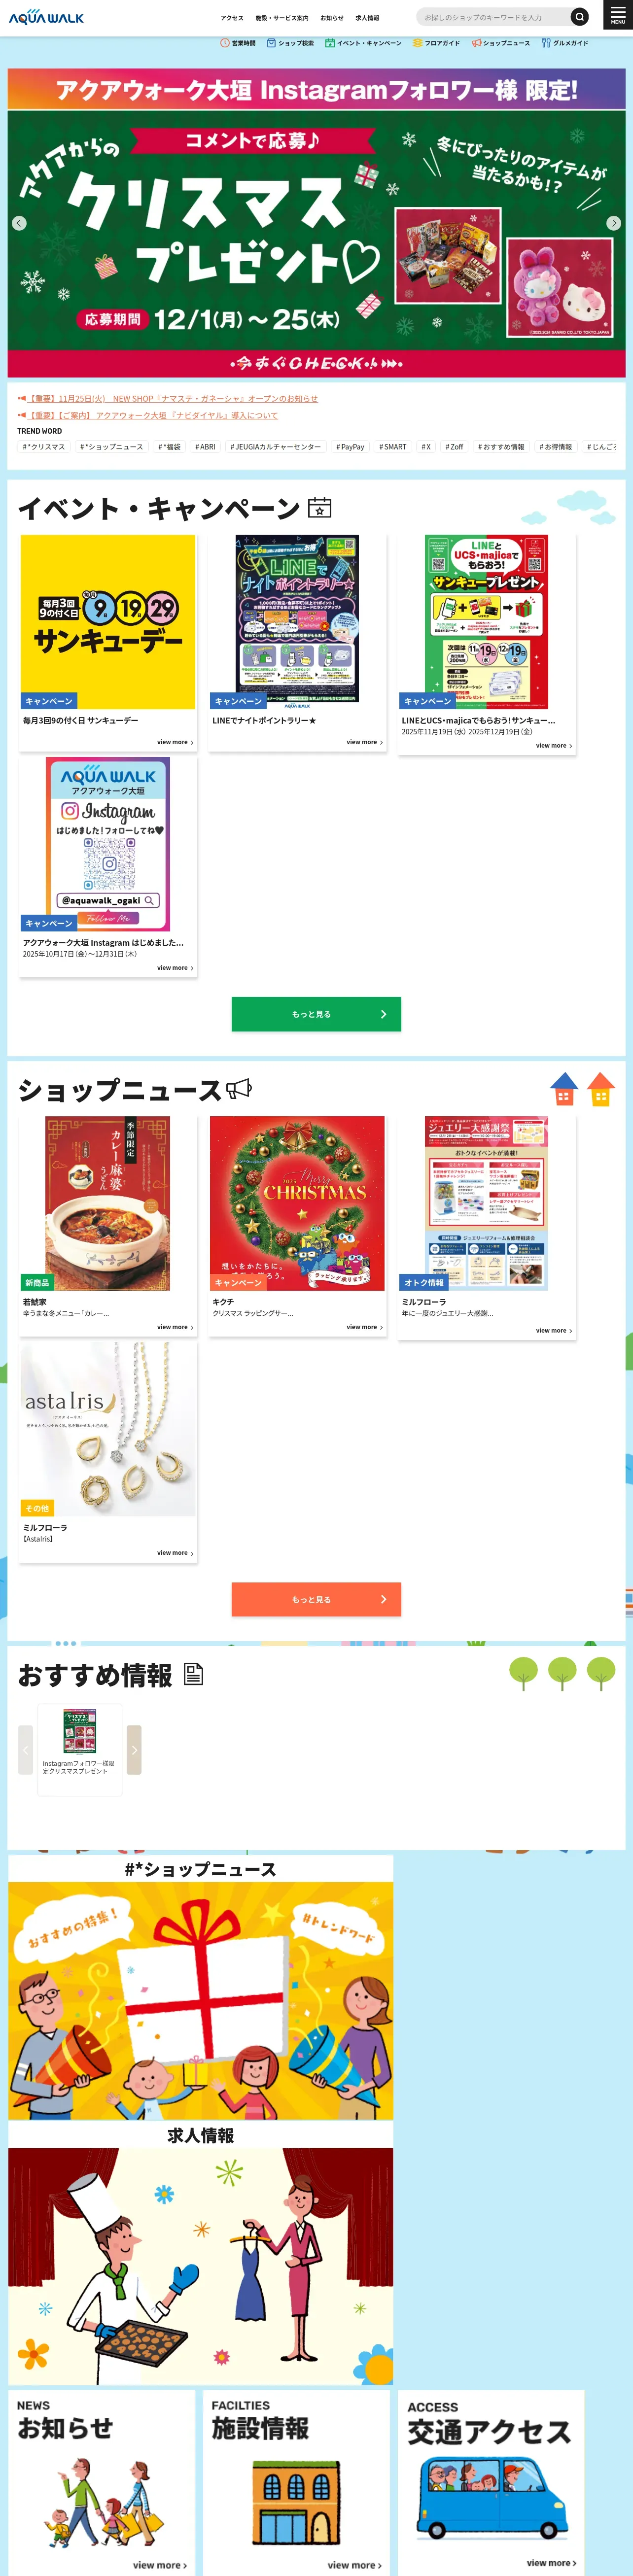The width and height of the screenshot is (633, 2576).
Task: Open ショップ検索 bag icon link
Action: (x=290, y=43)
